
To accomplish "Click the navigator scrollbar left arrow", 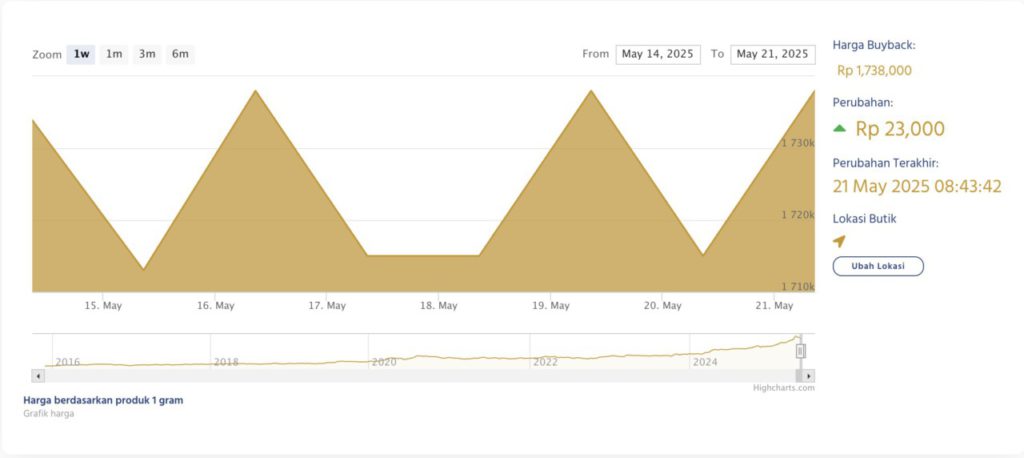I will tap(38, 376).
